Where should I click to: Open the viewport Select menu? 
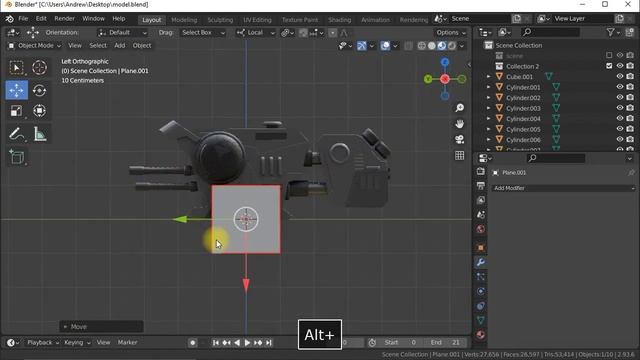pos(98,46)
